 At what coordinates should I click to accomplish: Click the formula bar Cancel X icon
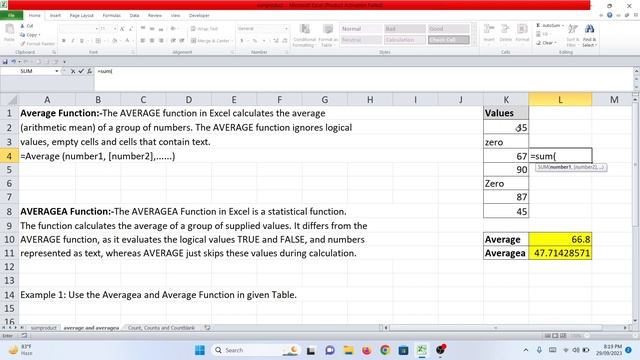pyautogui.click(x=73, y=71)
